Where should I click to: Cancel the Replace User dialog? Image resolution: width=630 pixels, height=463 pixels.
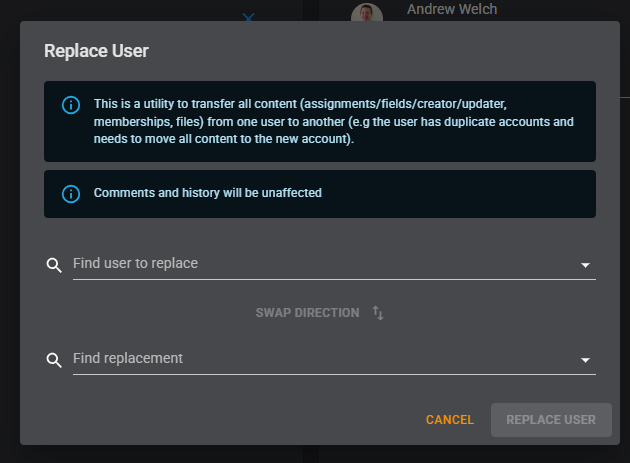pos(450,420)
